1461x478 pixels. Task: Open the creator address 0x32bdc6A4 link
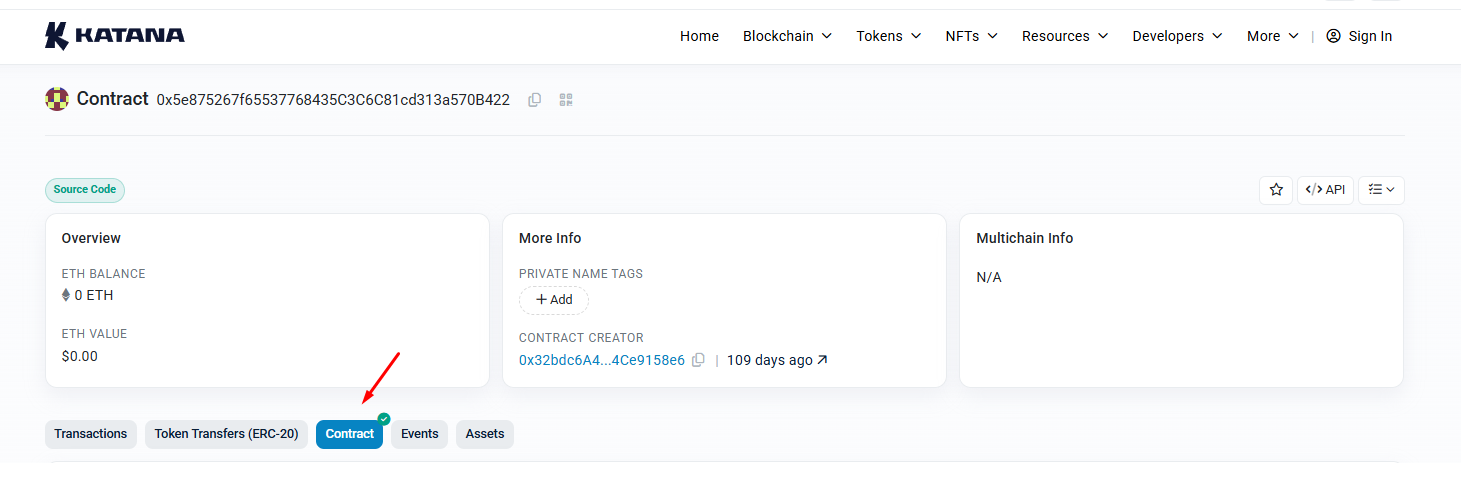(x=602, y=360)
